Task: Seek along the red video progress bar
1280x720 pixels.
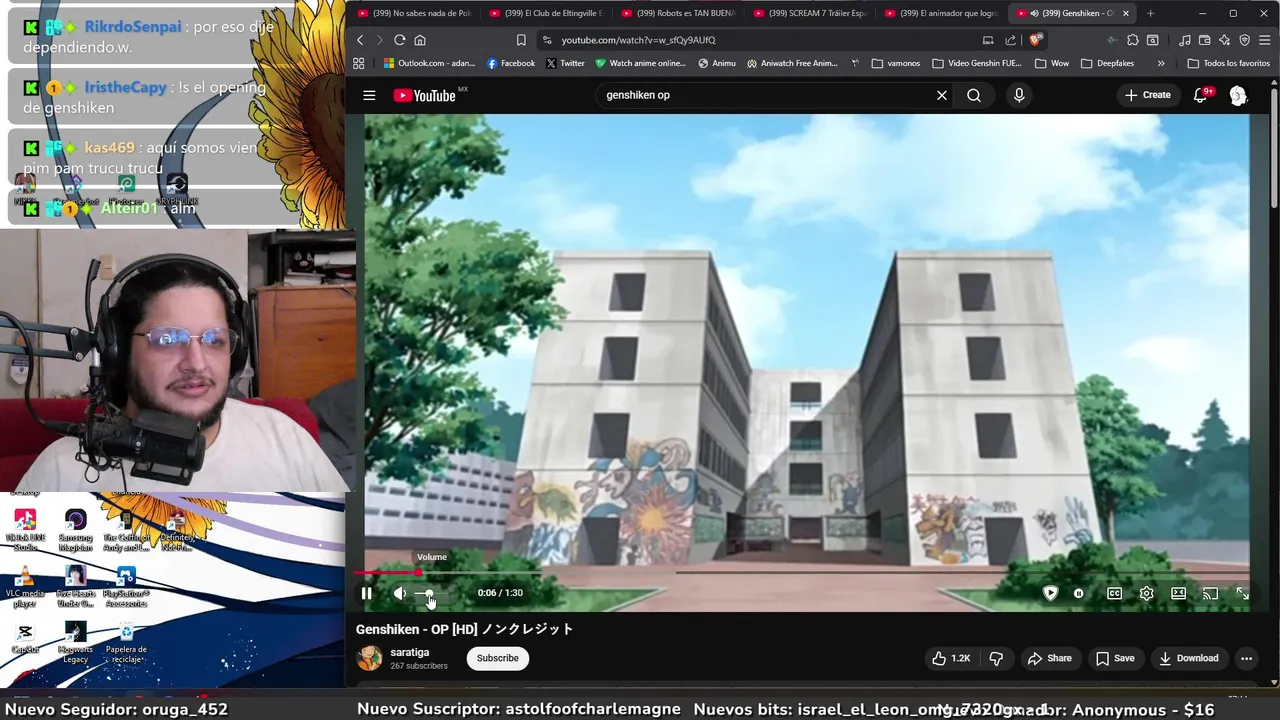Action: [x=387, y=573]
